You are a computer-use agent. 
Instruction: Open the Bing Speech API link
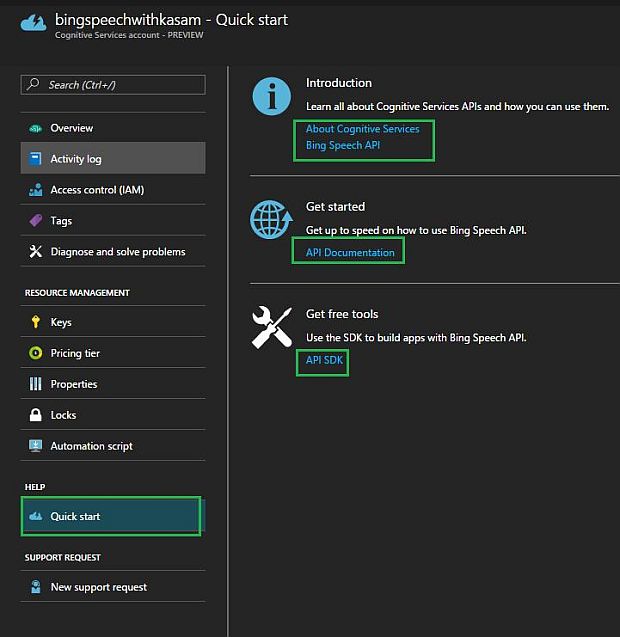coord(343,145)
